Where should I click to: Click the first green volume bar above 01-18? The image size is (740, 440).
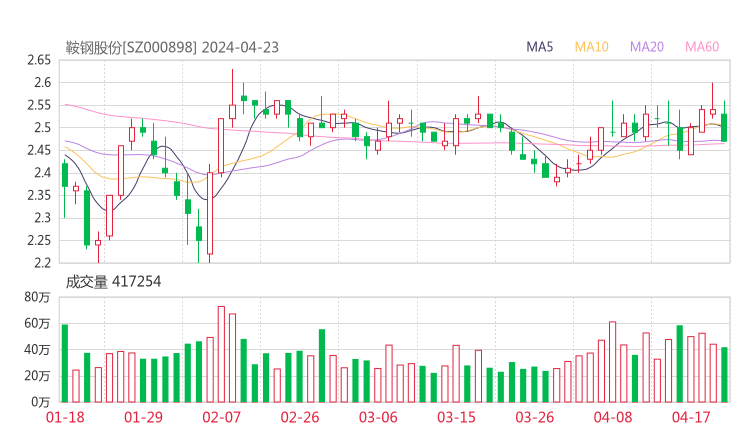point(65,364)
